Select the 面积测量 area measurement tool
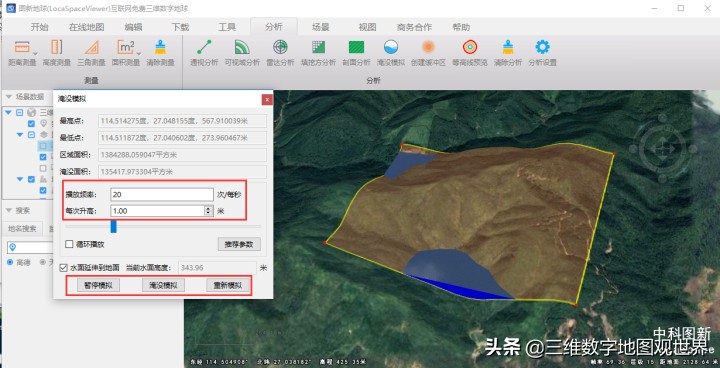Viewport: 720px width, 368px height. 126,53
